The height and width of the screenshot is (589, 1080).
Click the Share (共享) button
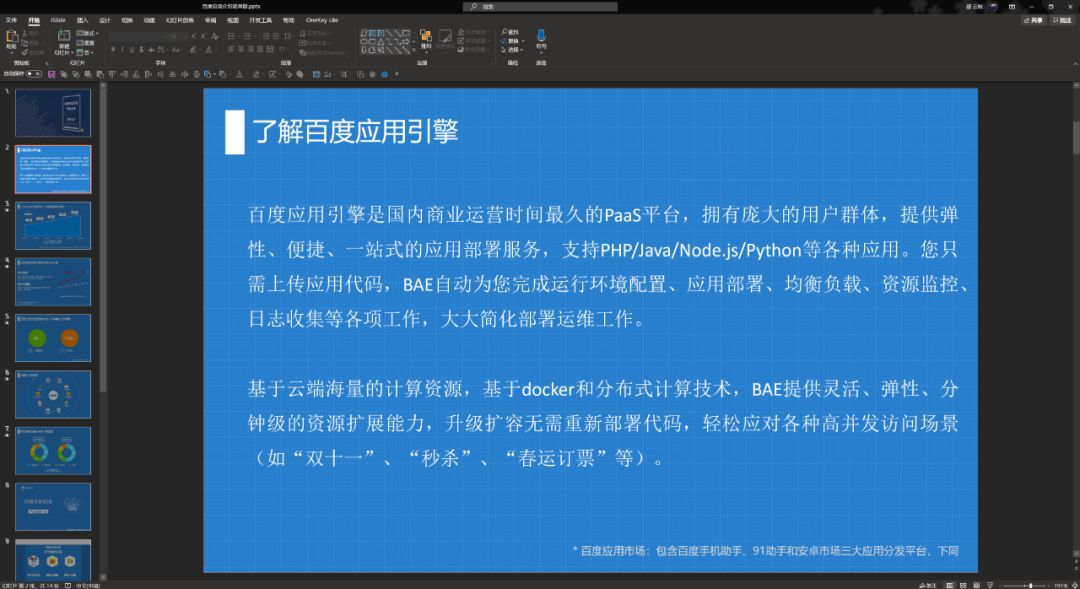click(1033, 21)
